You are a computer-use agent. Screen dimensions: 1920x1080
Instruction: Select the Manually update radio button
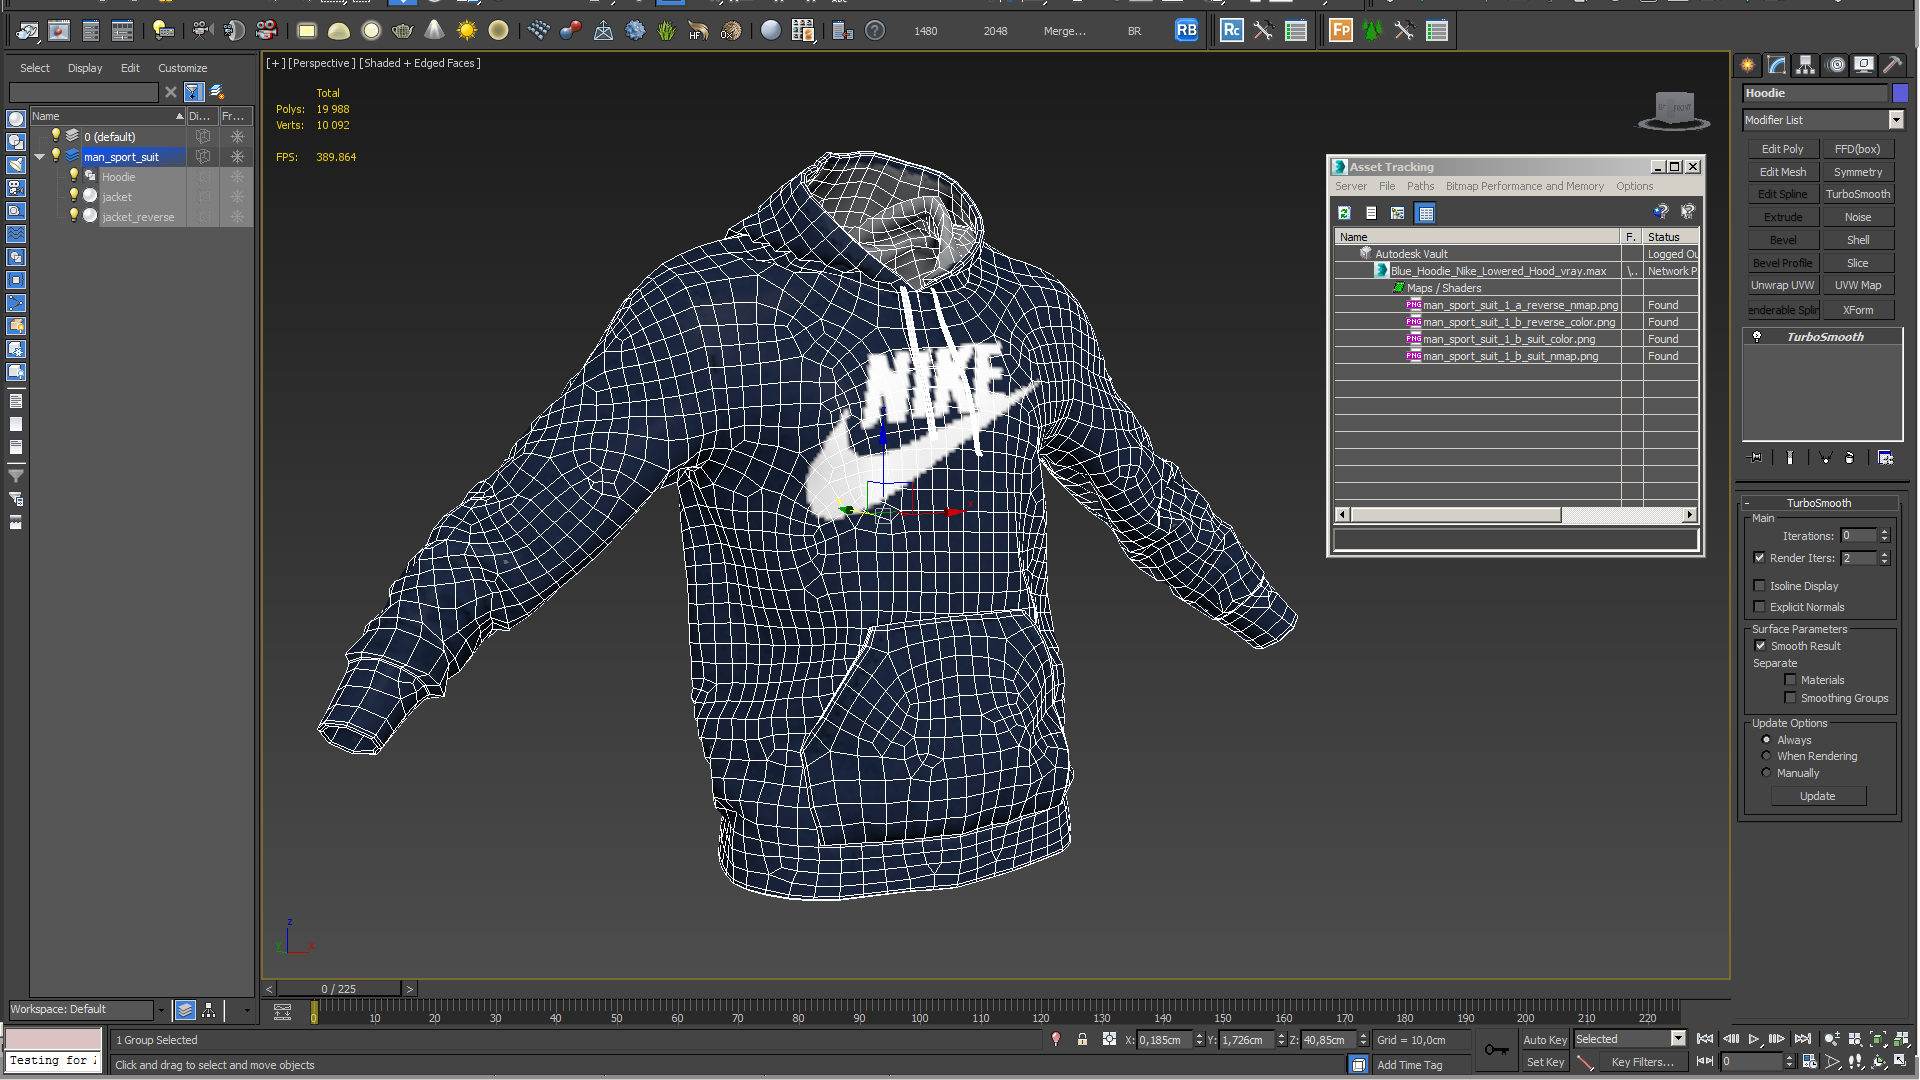pyautogui.click(x=1766, y=773)
